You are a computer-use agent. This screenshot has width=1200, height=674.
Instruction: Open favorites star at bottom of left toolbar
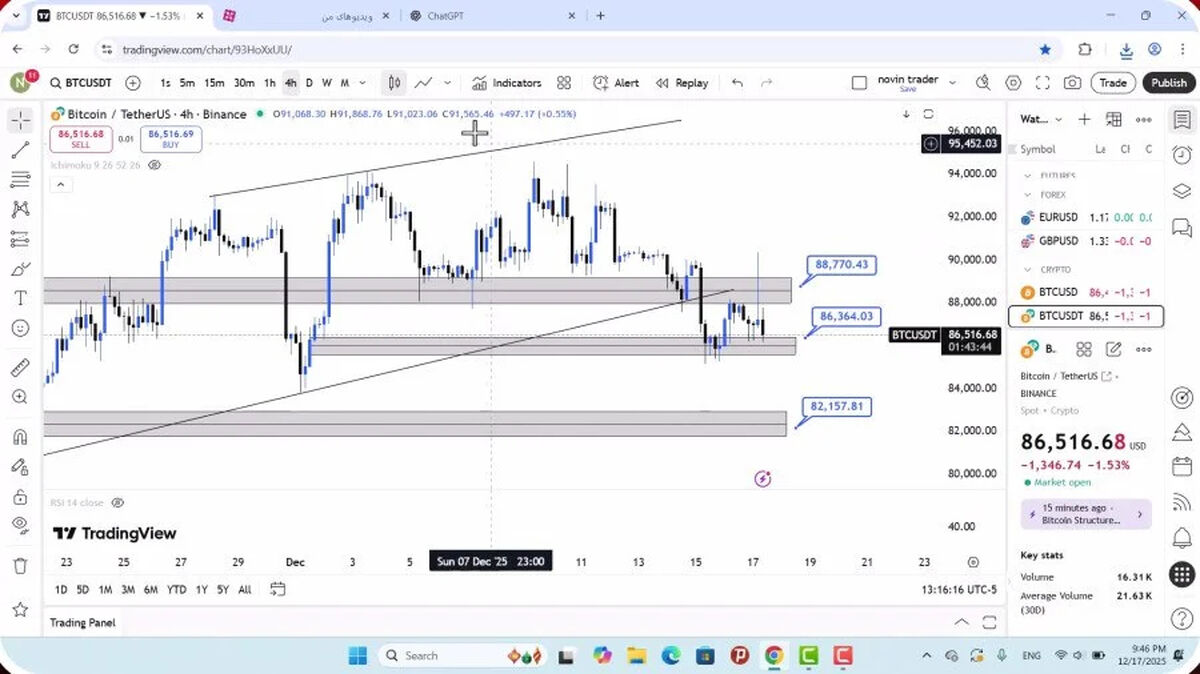[x=20, y=609]
